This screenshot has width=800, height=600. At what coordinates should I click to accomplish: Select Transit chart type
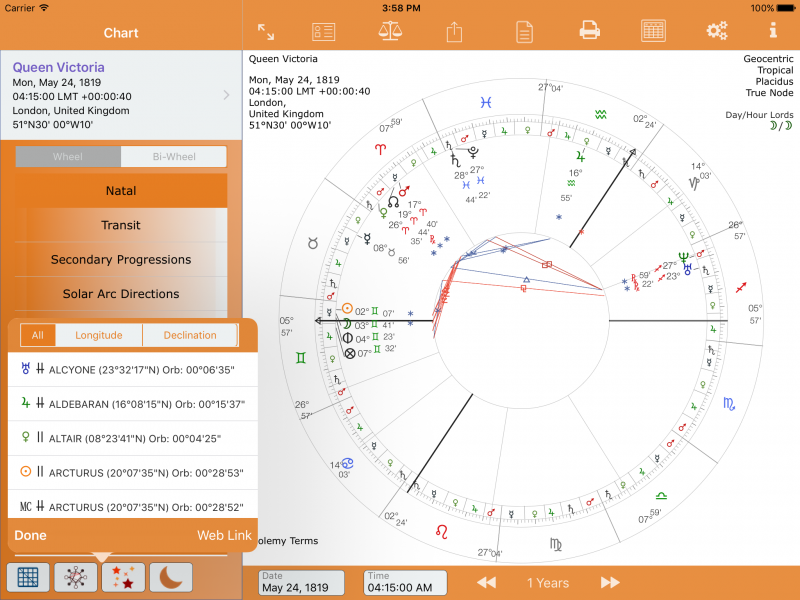point(121,225)
